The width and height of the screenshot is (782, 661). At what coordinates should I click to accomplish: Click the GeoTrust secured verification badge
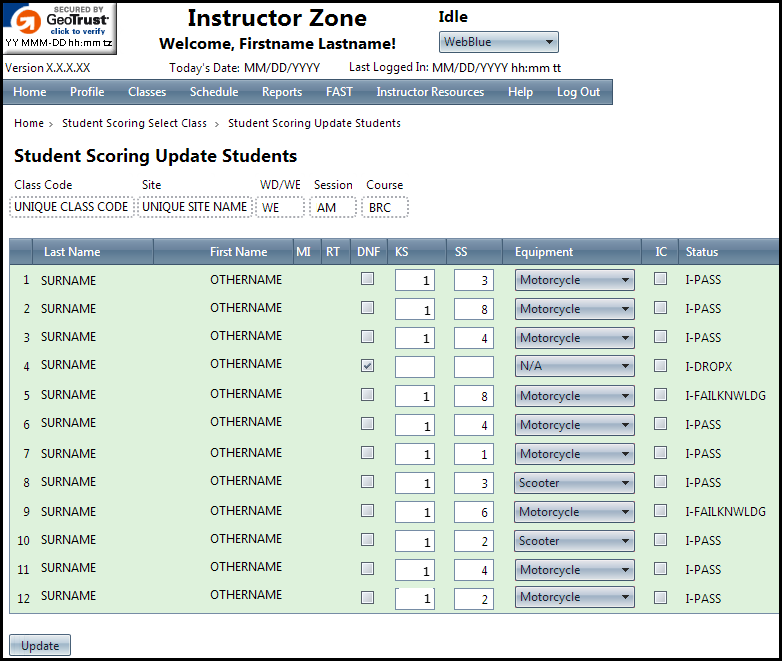coord(59,28)
